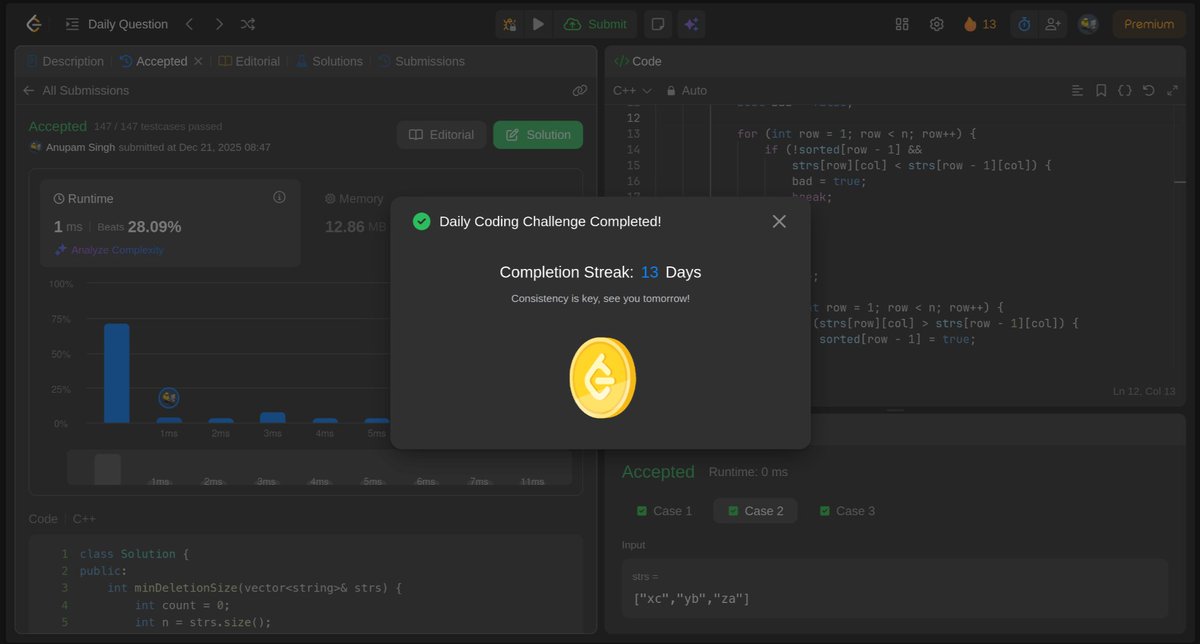Click the format code lines icon
1200x644 pixels.
click(x=1077, y=90)
